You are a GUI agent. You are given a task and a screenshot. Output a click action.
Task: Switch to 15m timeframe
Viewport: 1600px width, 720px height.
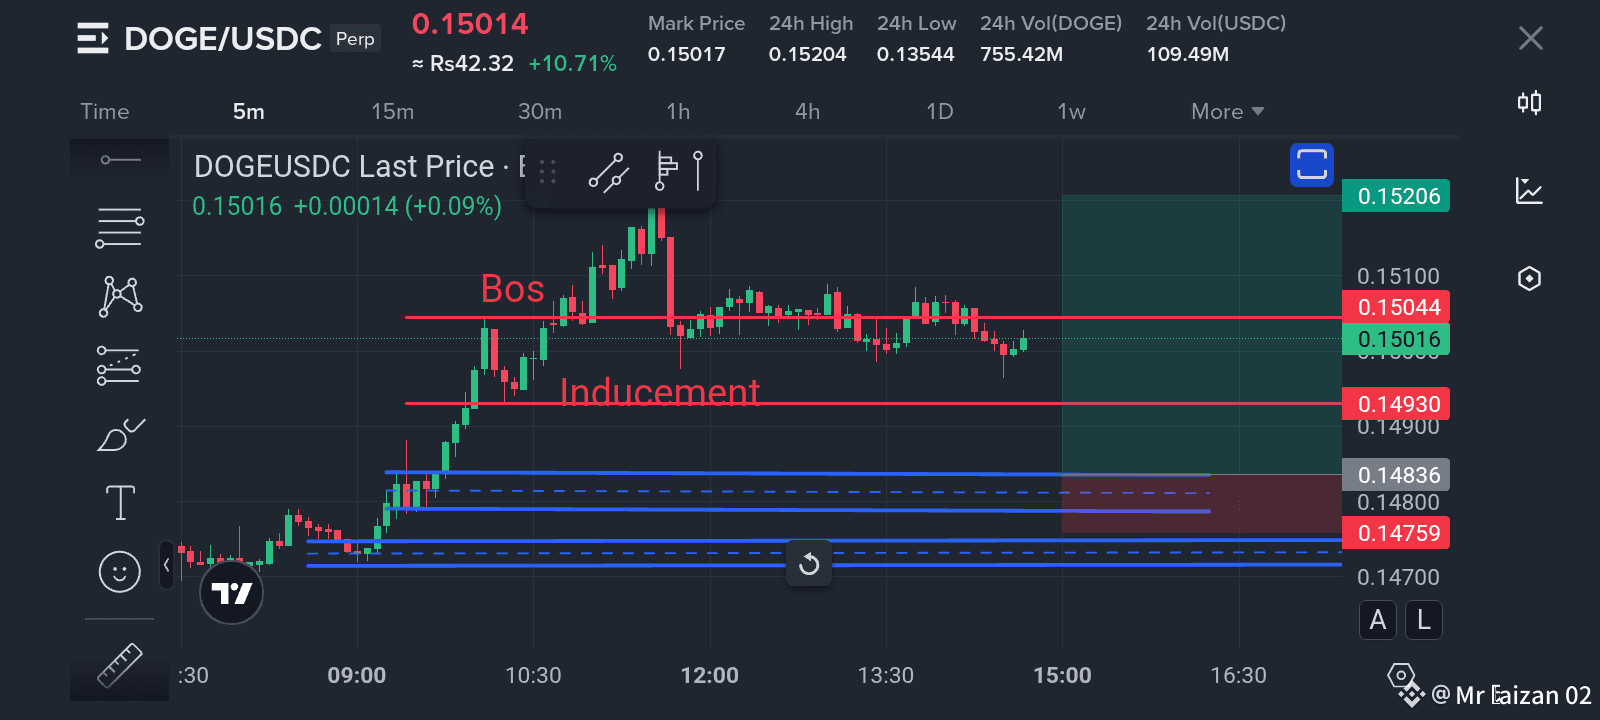click(393, 112)
